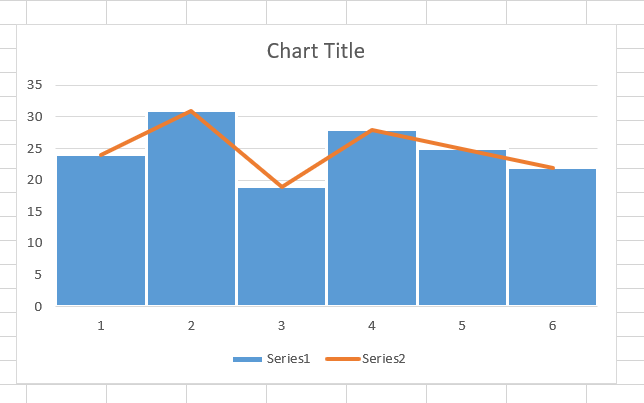Click the vertical axis label 35
The width and height of the screenshot is (644, 403).
tap(34, 85)
